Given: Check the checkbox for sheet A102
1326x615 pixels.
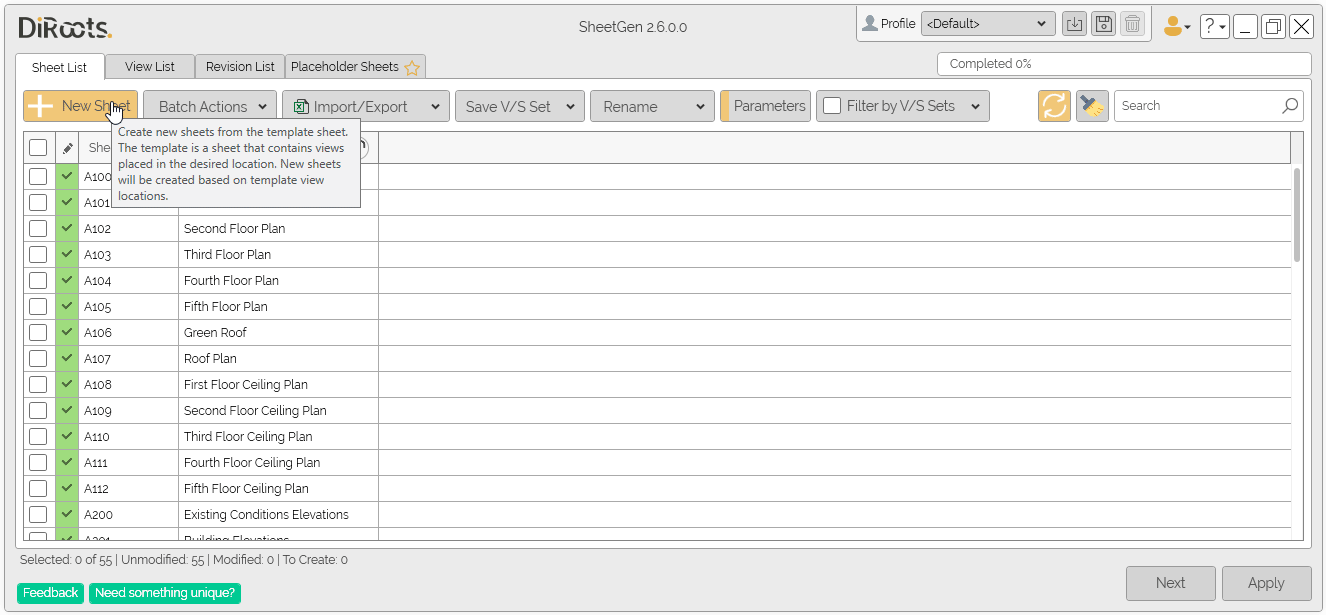Looking at the screenshot, I should tap(38, 228).
